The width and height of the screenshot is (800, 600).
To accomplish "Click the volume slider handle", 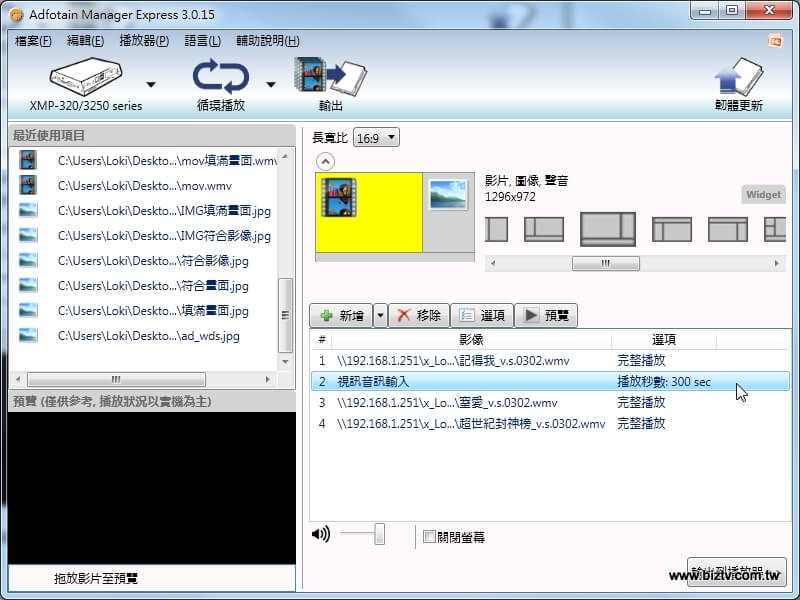I will (x=380, y=534).
